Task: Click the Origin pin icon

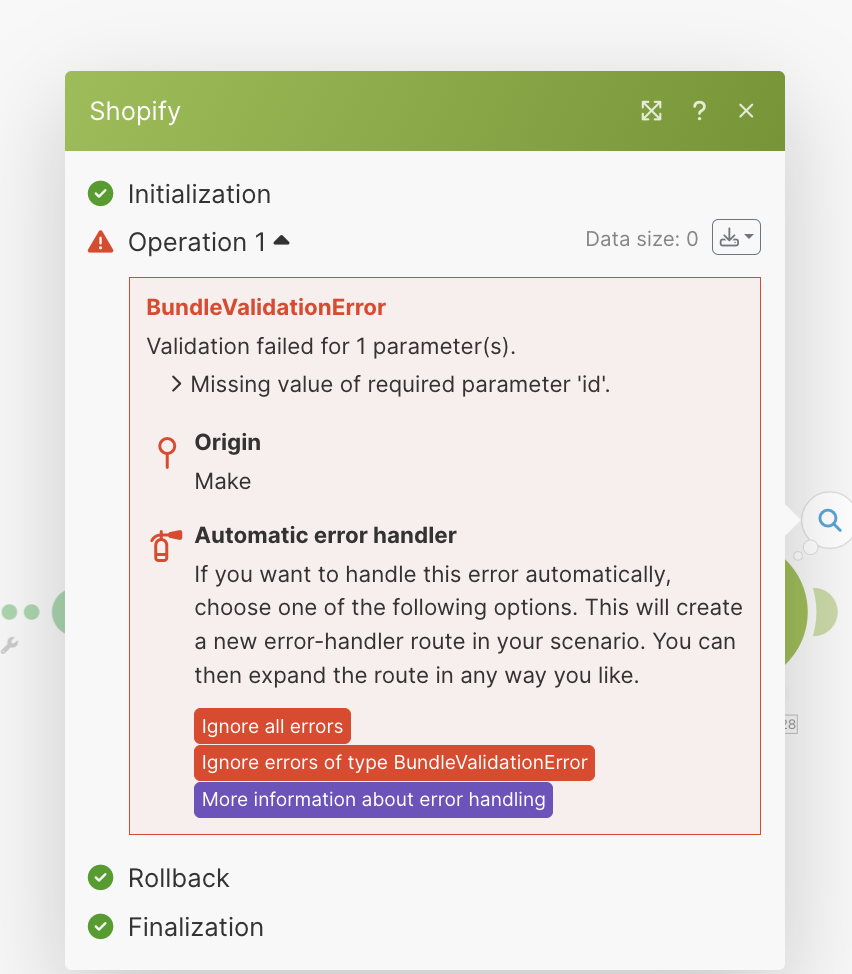Action: pos(167,452)
